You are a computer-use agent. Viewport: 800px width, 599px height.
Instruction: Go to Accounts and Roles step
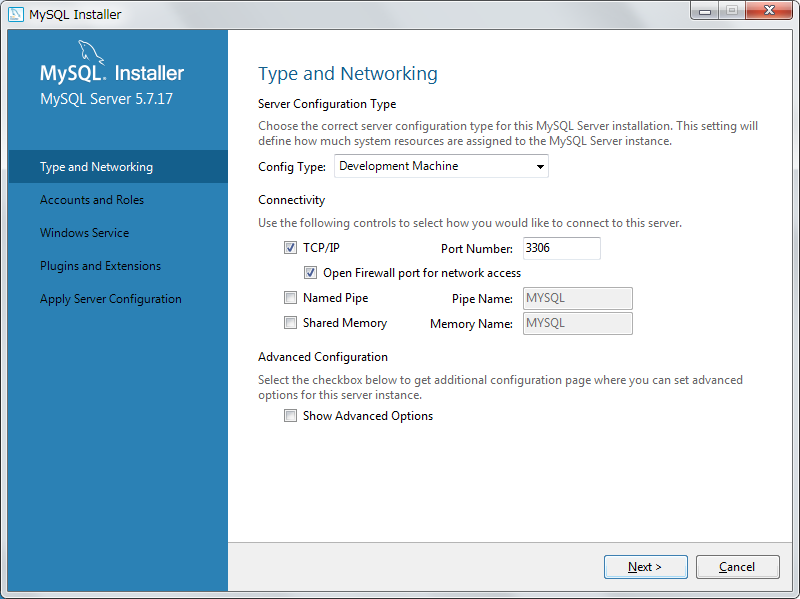point(92,200)
